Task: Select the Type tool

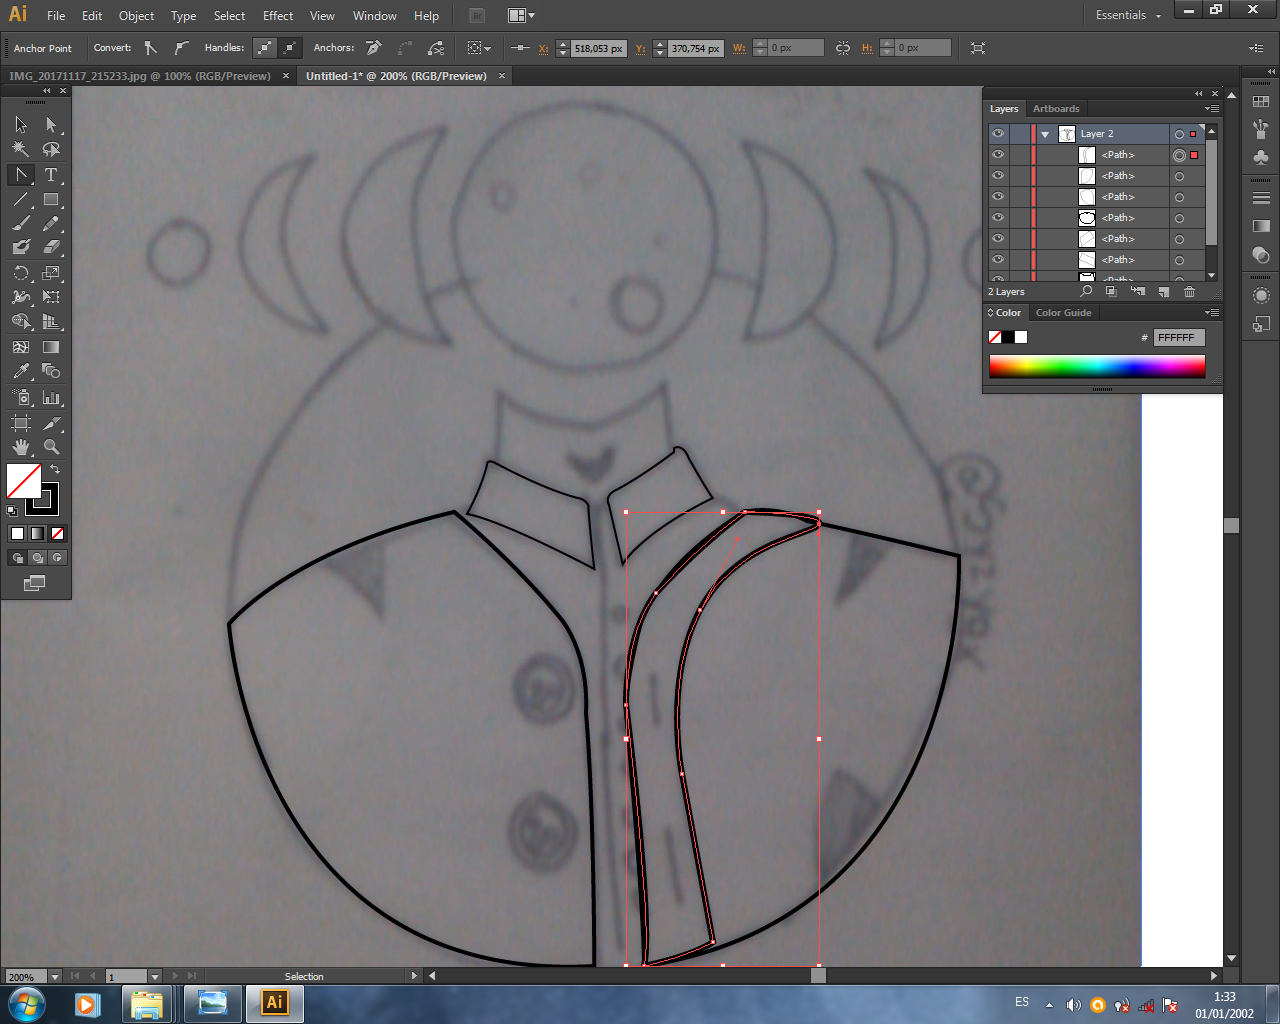Action: pos(51,174)
